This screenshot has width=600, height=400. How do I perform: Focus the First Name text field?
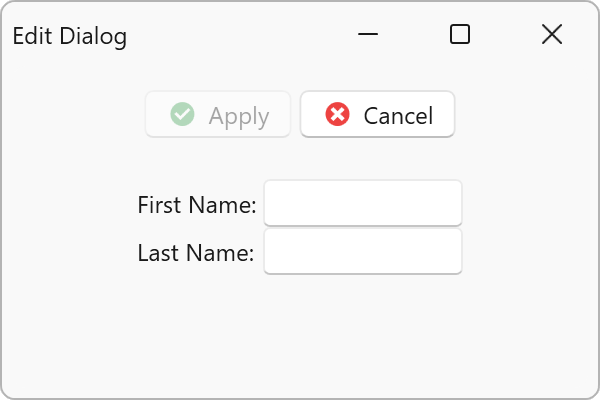point(362,204)
